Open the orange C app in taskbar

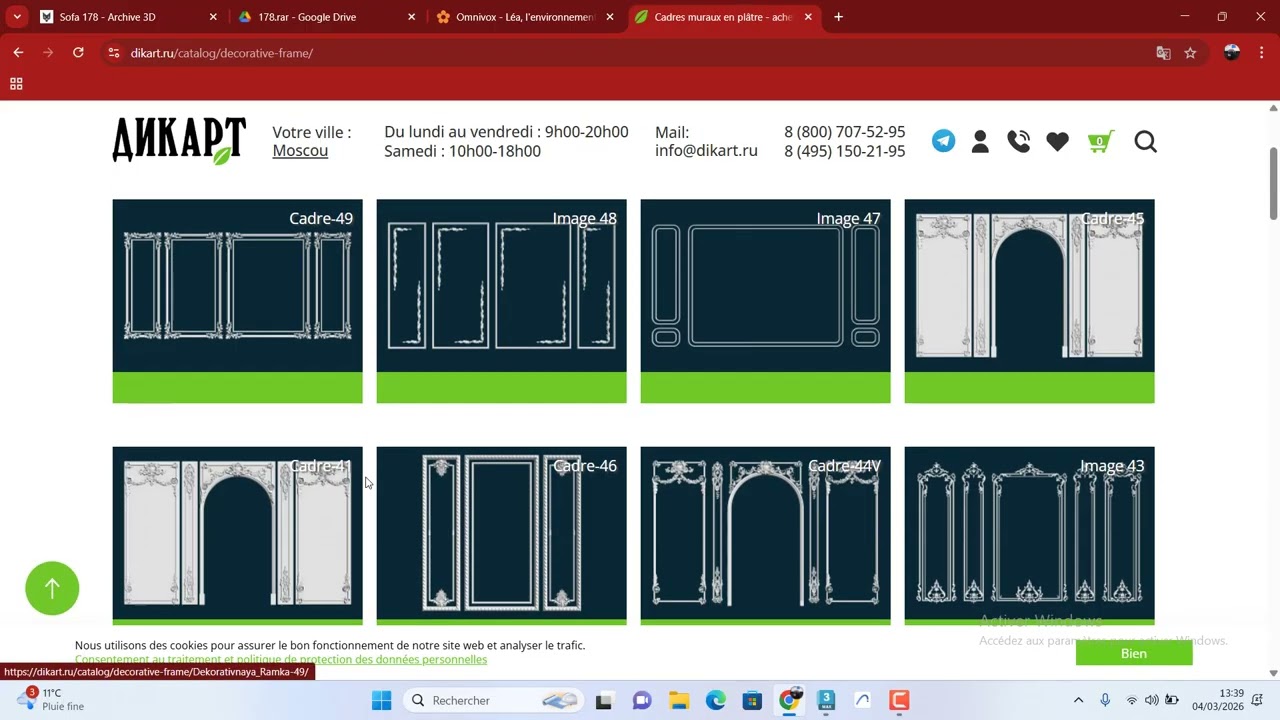point(899,700)
